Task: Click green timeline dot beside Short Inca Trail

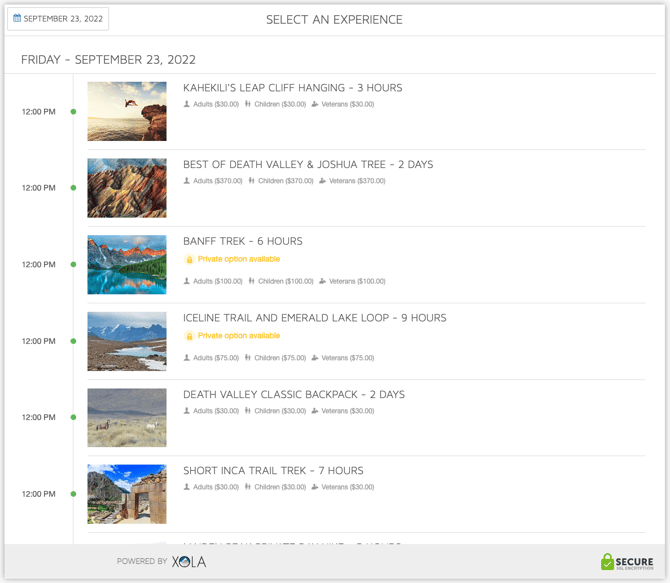Action: coord(73,494)
